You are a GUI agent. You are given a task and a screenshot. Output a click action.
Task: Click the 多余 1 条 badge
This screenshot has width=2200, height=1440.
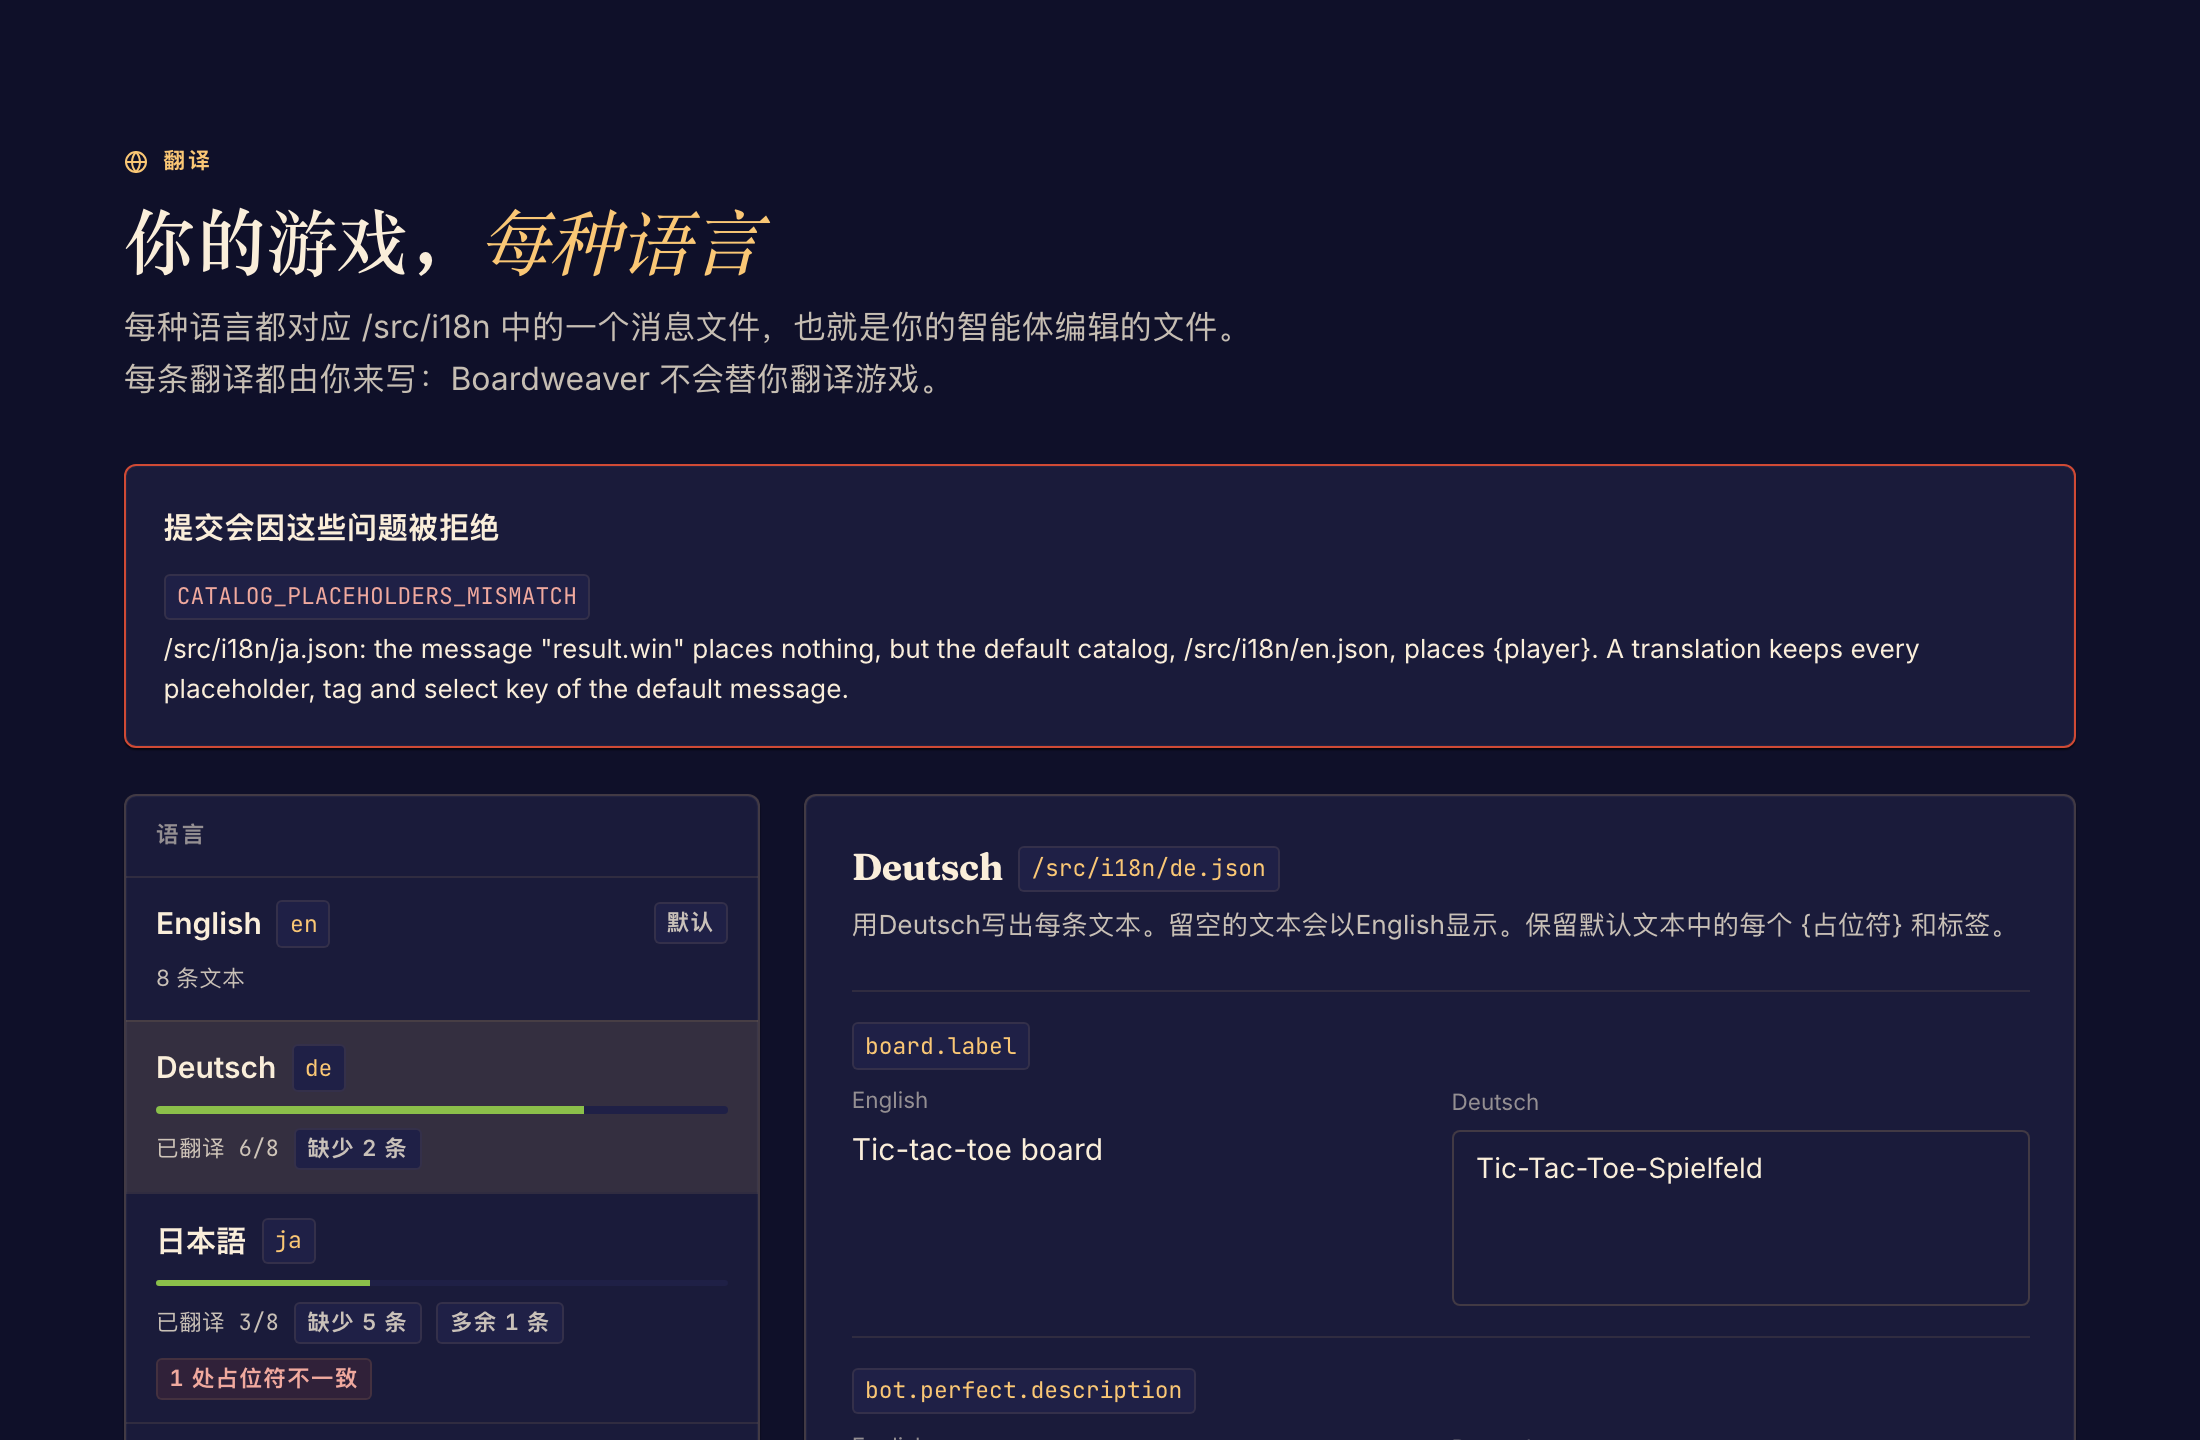coord(500,1322)
